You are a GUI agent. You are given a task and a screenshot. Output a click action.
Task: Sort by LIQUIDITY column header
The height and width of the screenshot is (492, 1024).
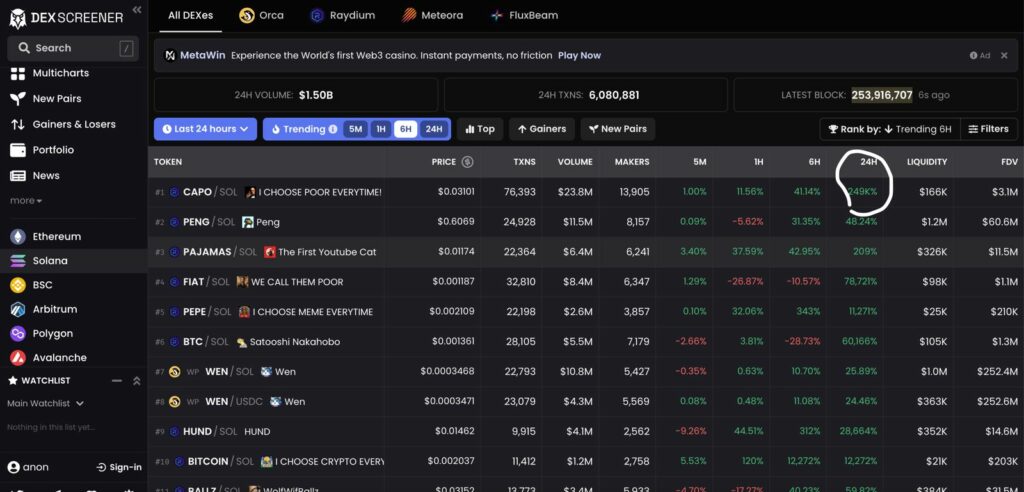(927, 162)
